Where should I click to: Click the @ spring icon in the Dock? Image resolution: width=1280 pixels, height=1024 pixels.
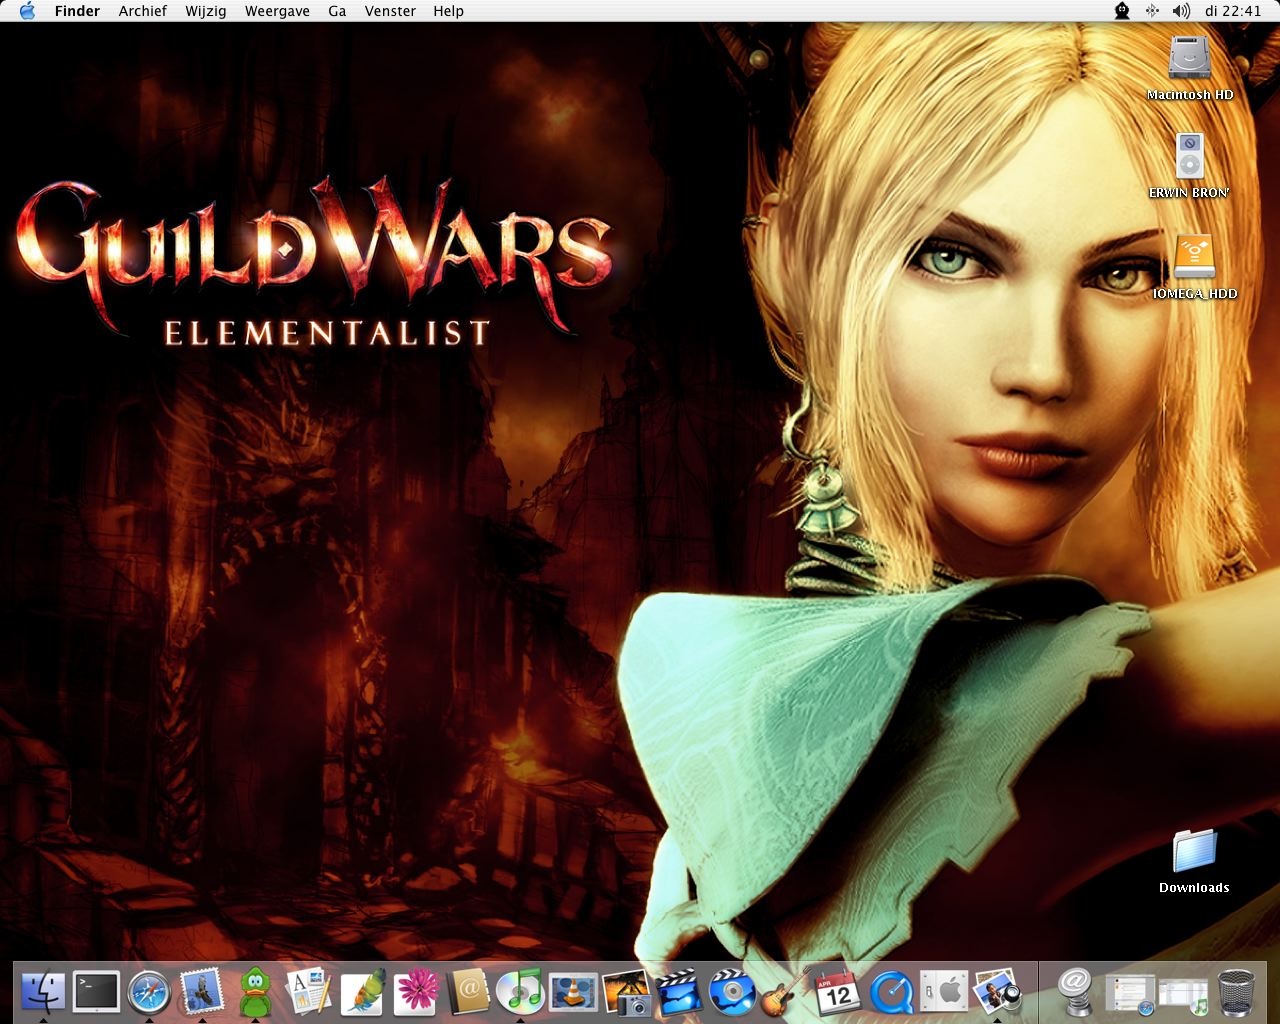click(x=1076, y=992)
